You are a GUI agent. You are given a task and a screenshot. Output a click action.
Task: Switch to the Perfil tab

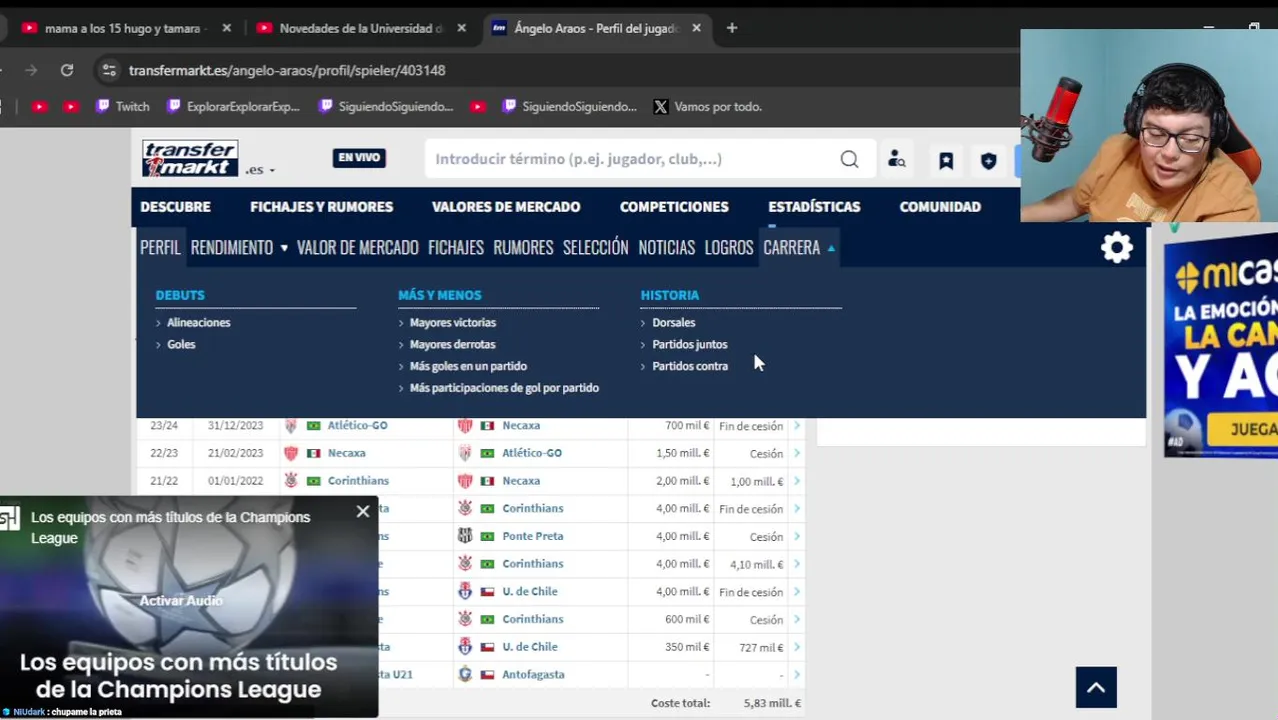click(160, 248)
